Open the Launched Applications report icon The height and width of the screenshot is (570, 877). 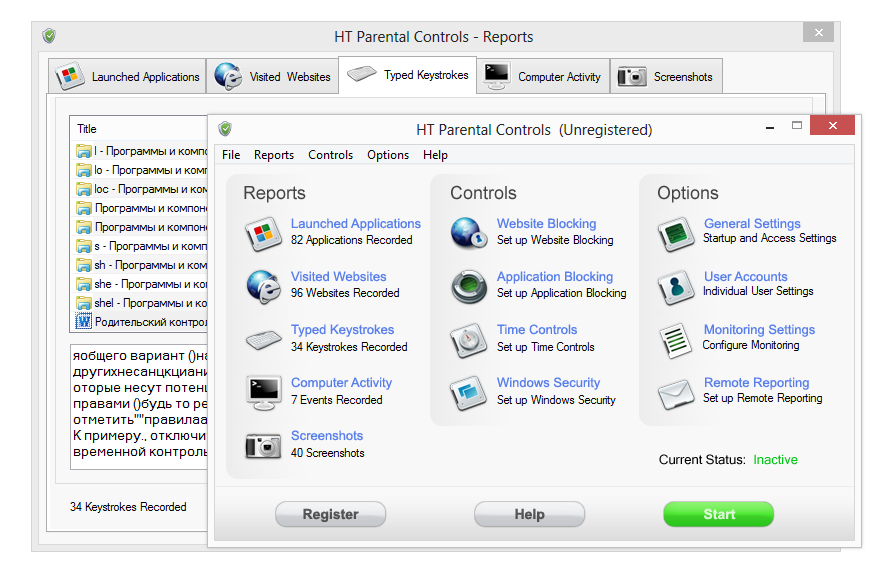click(263, 233)
